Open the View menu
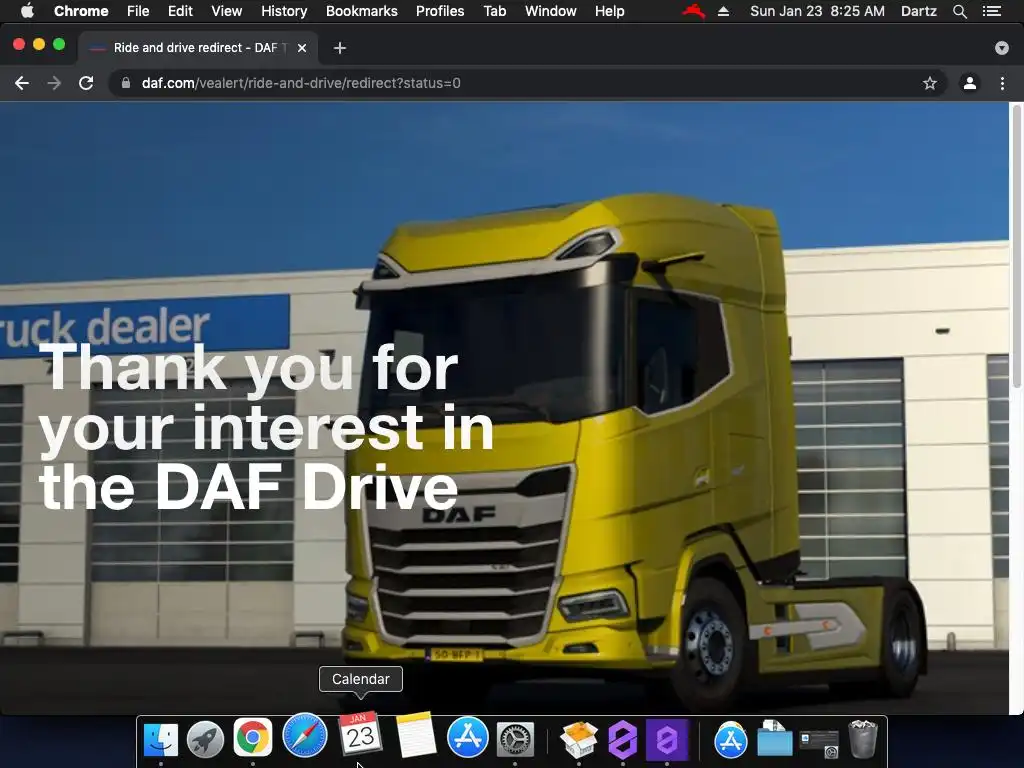The image size is (1024, 768). pos(227,11)
